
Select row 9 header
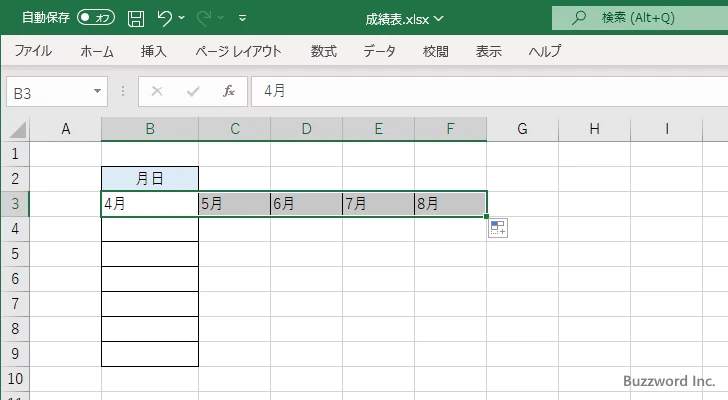(15, 354)
